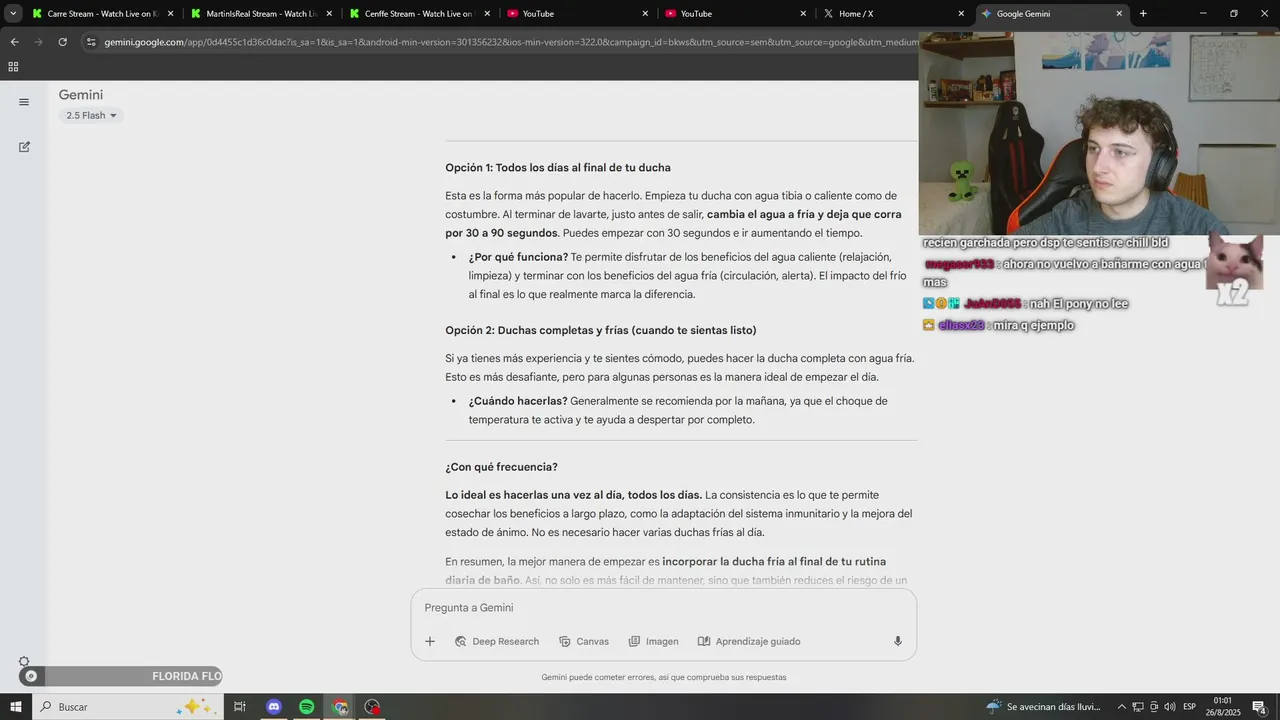Start a new chat with the edit icon
This screenshot has height=720, width=1280.
point(24,147)
